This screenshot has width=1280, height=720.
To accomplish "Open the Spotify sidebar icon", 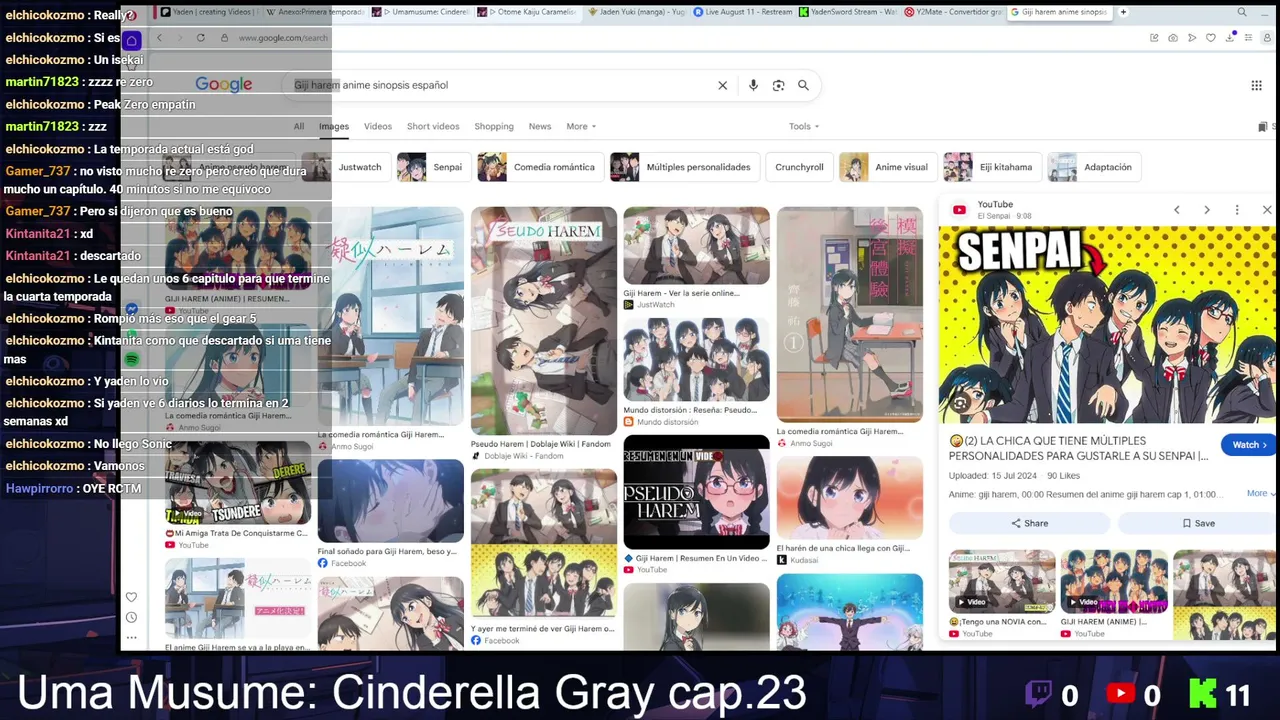I will coord(132,359).
